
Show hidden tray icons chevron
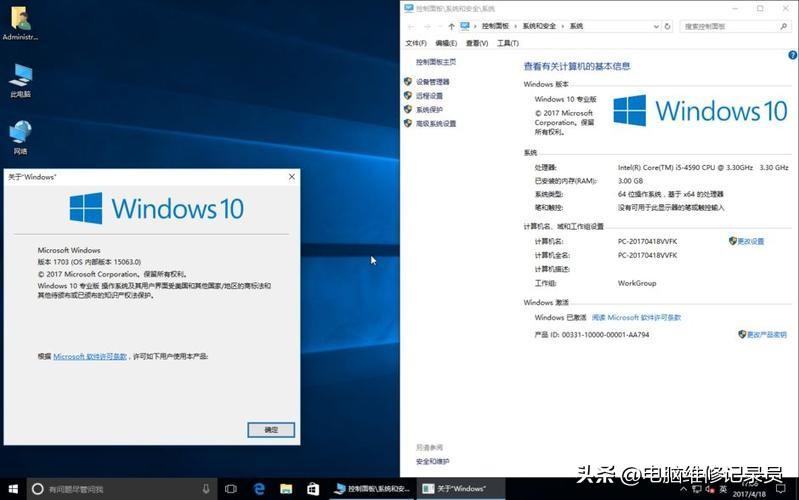coord(683,489)
